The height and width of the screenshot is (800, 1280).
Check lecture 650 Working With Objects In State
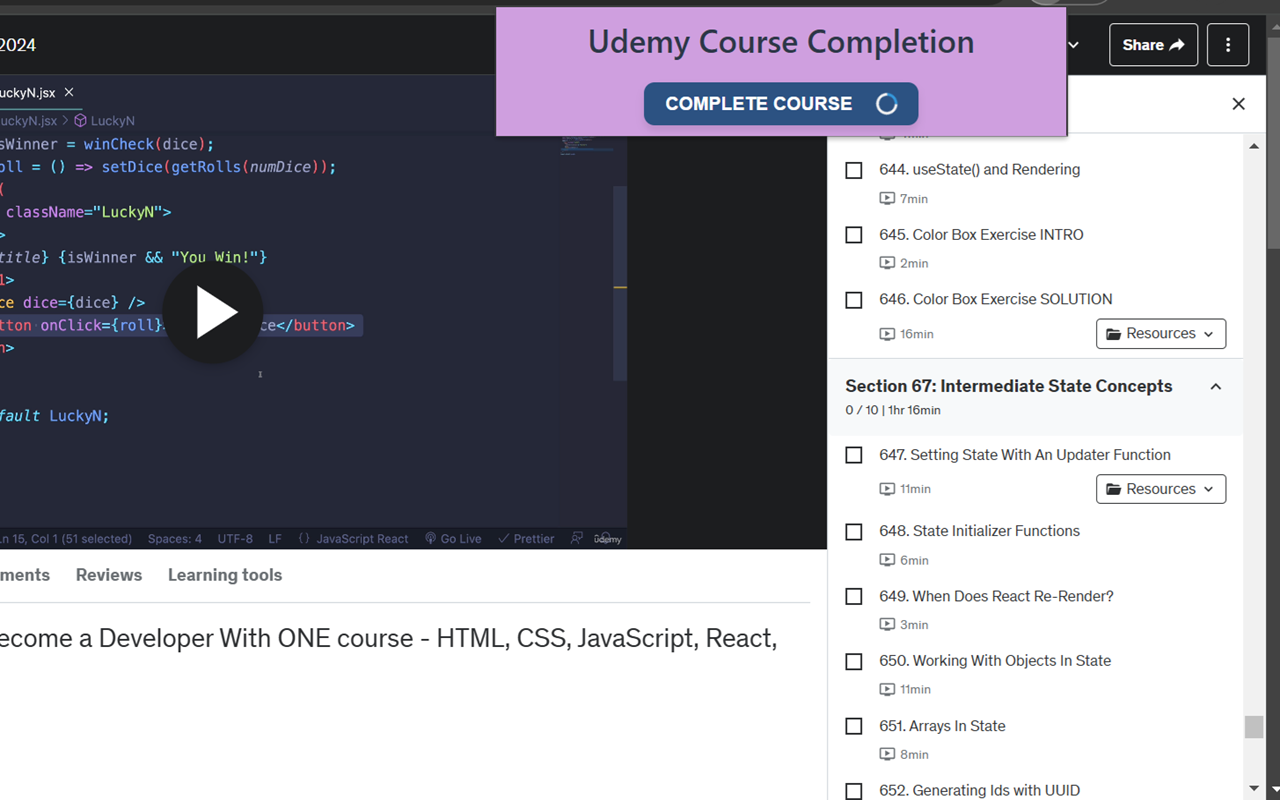(x=854, y=662)
